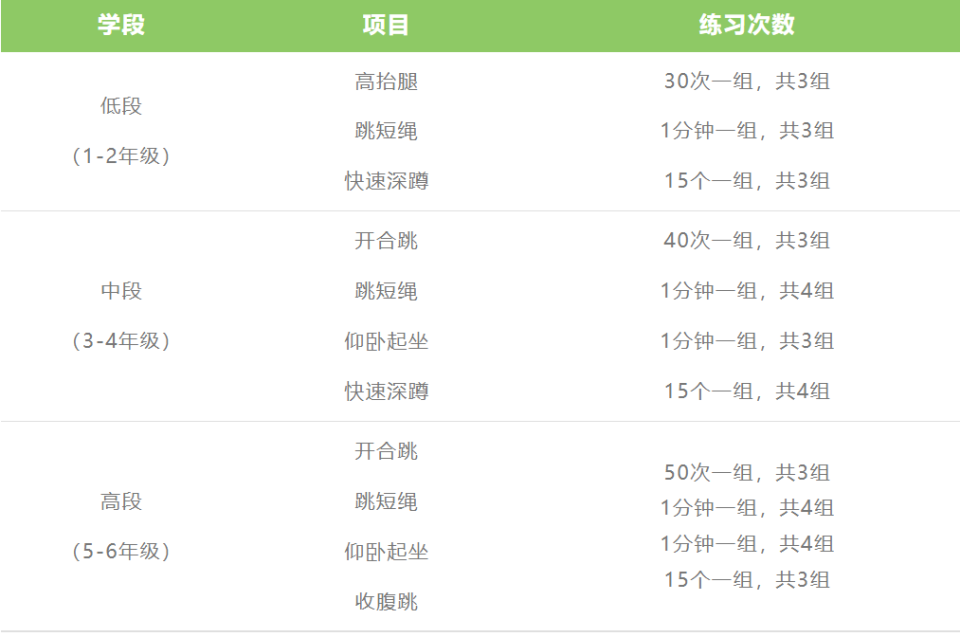Screen dimensions: 960x637
Task: Select 跳短绳 in the 高段 section
Action: (x=386, y=502)
